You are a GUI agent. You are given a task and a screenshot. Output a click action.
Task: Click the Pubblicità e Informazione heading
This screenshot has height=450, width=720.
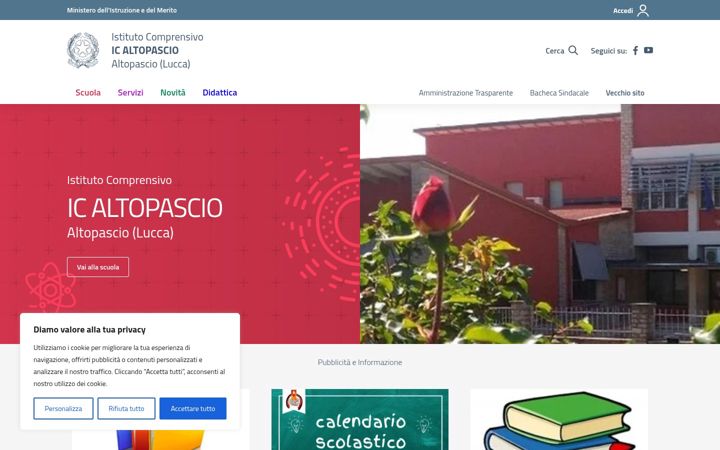coord(360,362)
